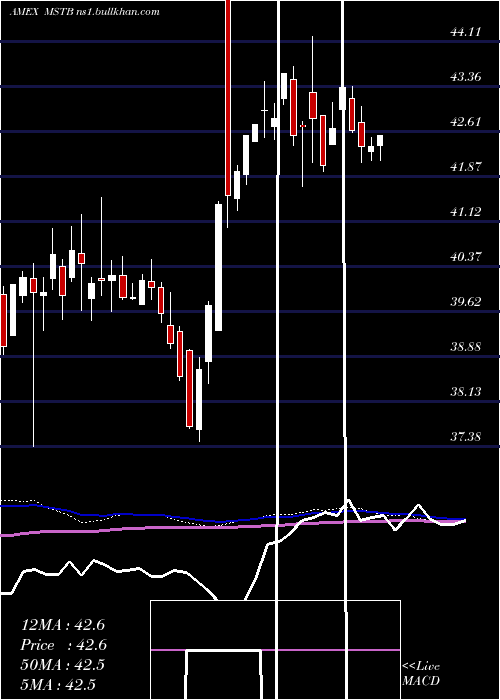Click the 41.12 price axis label
The image size is (500, 700).
466,212
